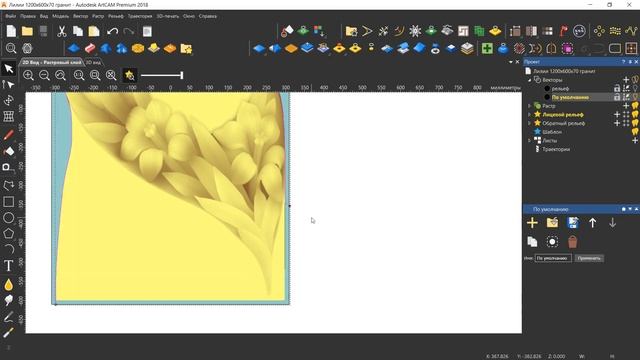This screenshot has width=640, height=360.
Task: Toggle visibility bulb of Шаблон row
Action: (635, 132)
